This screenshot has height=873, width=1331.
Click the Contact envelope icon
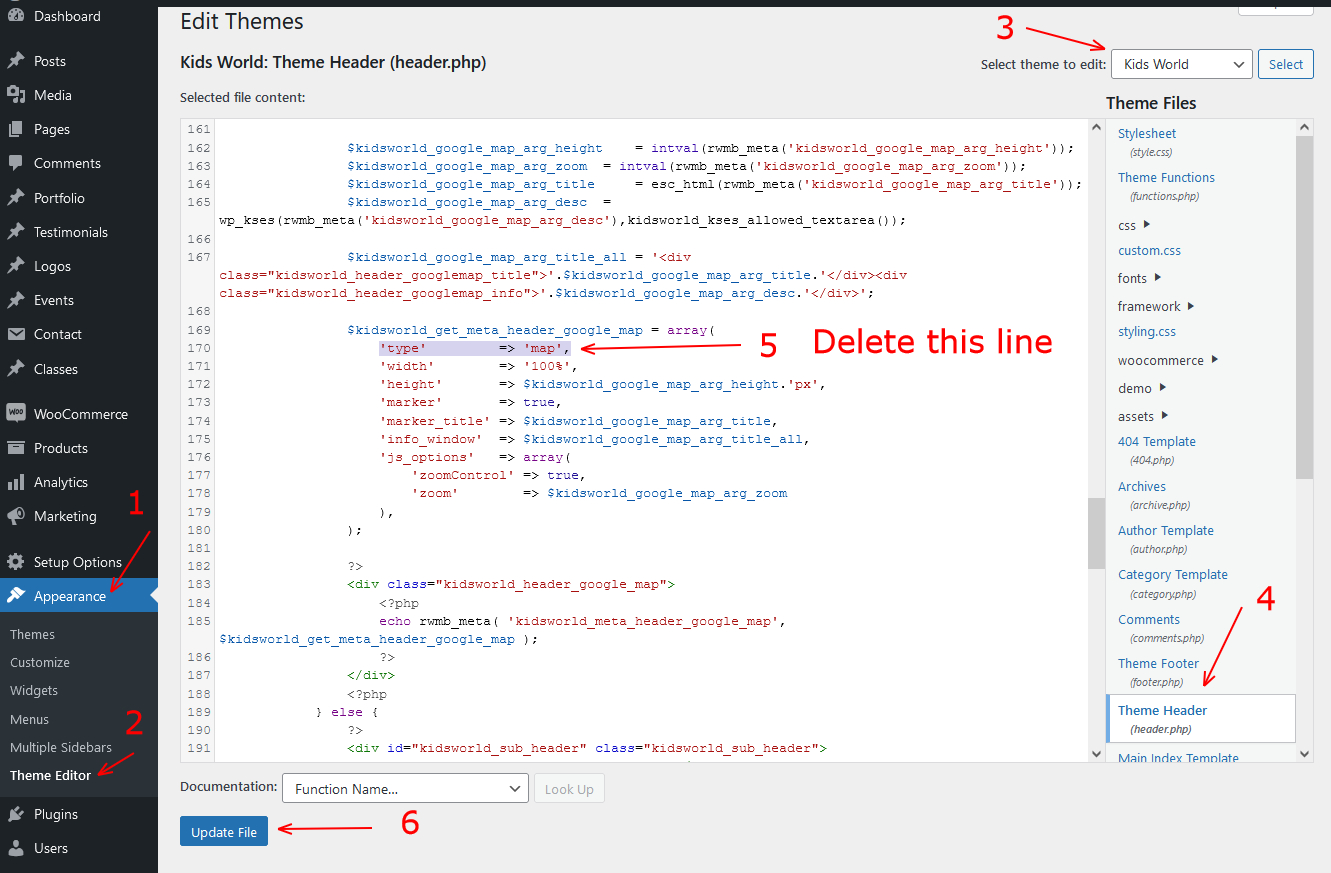tap(16, 334)
